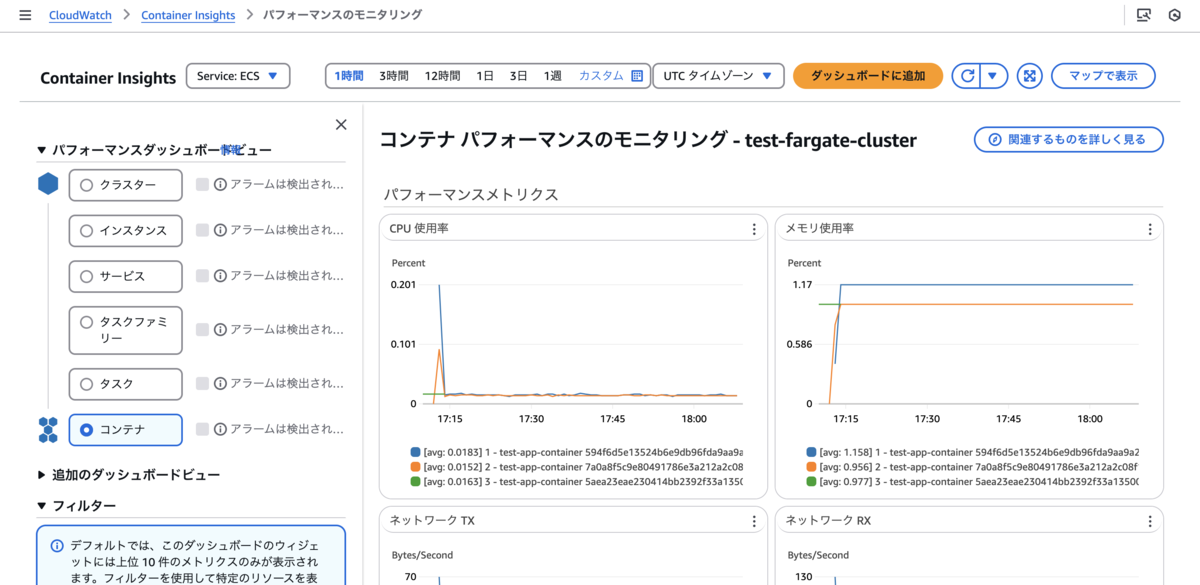Viewport: 1200px width, 585px height.
Task: Go to Container Insights breadcrumb link
Action: pos(188,15)
